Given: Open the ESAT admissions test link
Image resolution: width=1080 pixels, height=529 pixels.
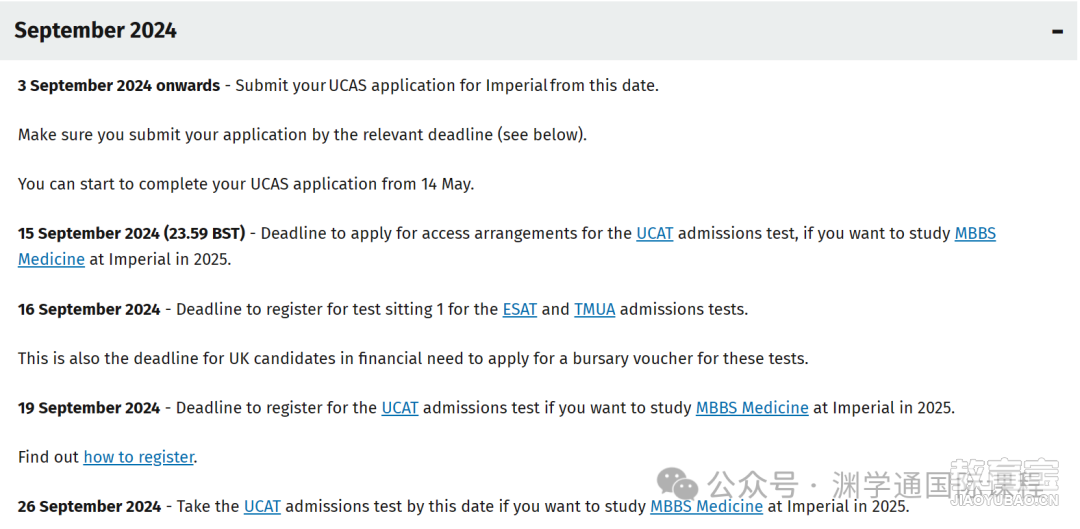Looking at the screenshot, I should click(519, 309).
